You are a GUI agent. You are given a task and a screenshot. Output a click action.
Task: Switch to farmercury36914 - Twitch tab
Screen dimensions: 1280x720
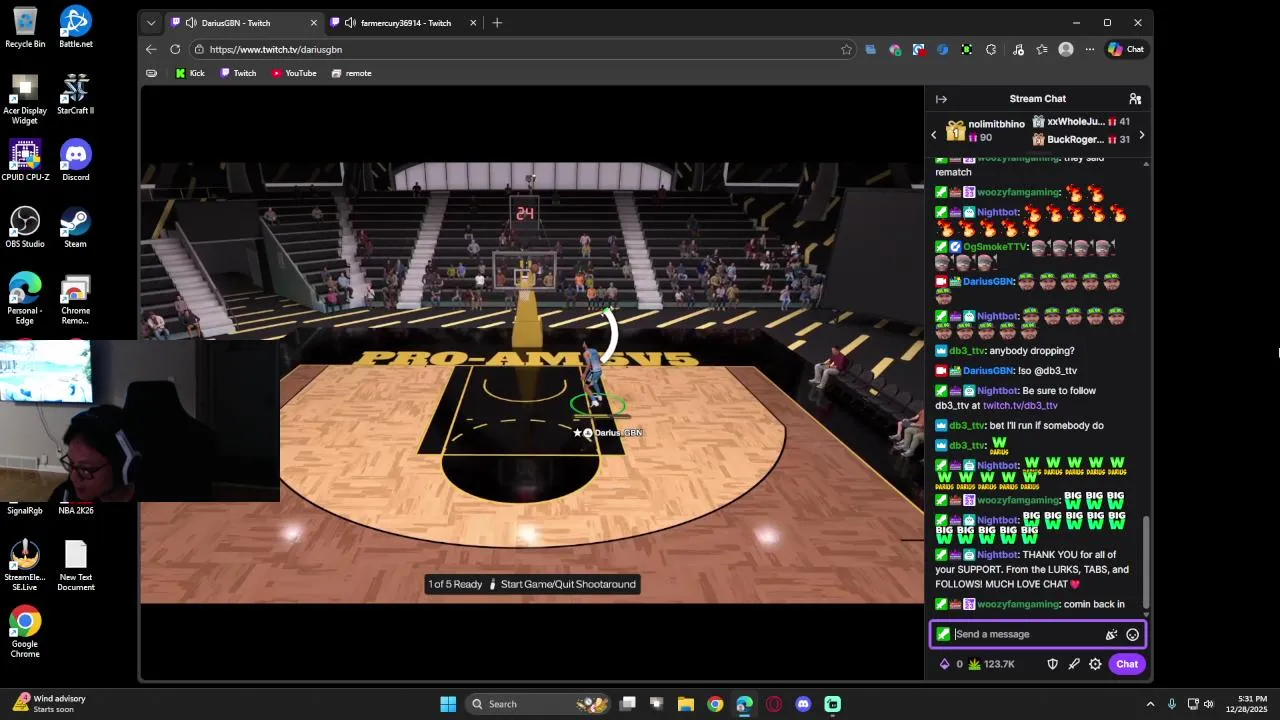tap(404, 23)
